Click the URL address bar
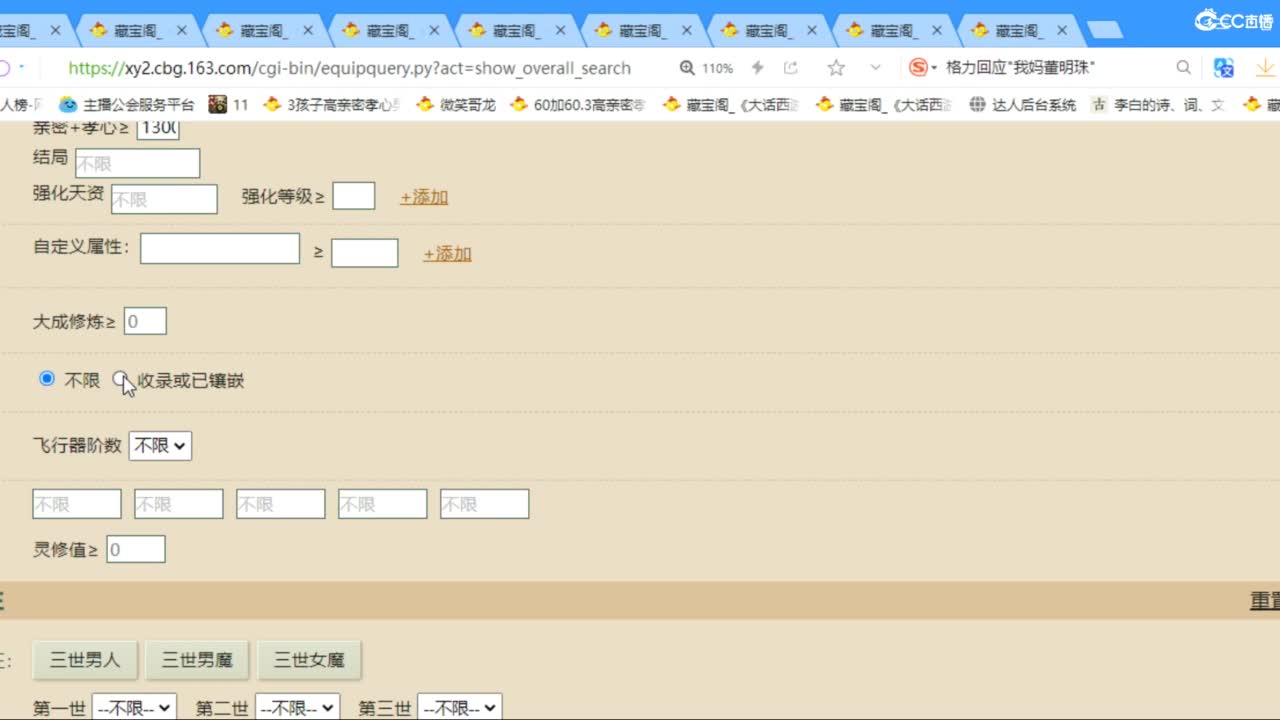Screen dimensions: 1280x720 click(350, 68)
